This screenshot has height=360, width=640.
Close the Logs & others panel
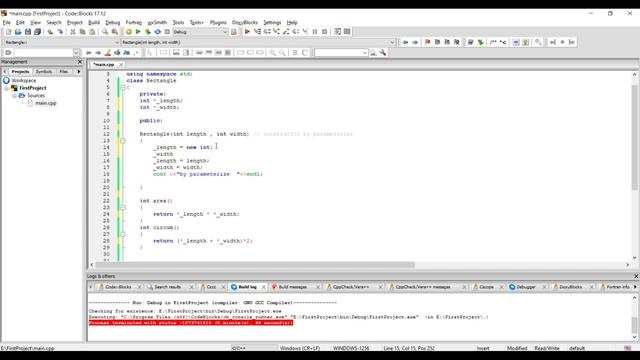pos(636,276)
